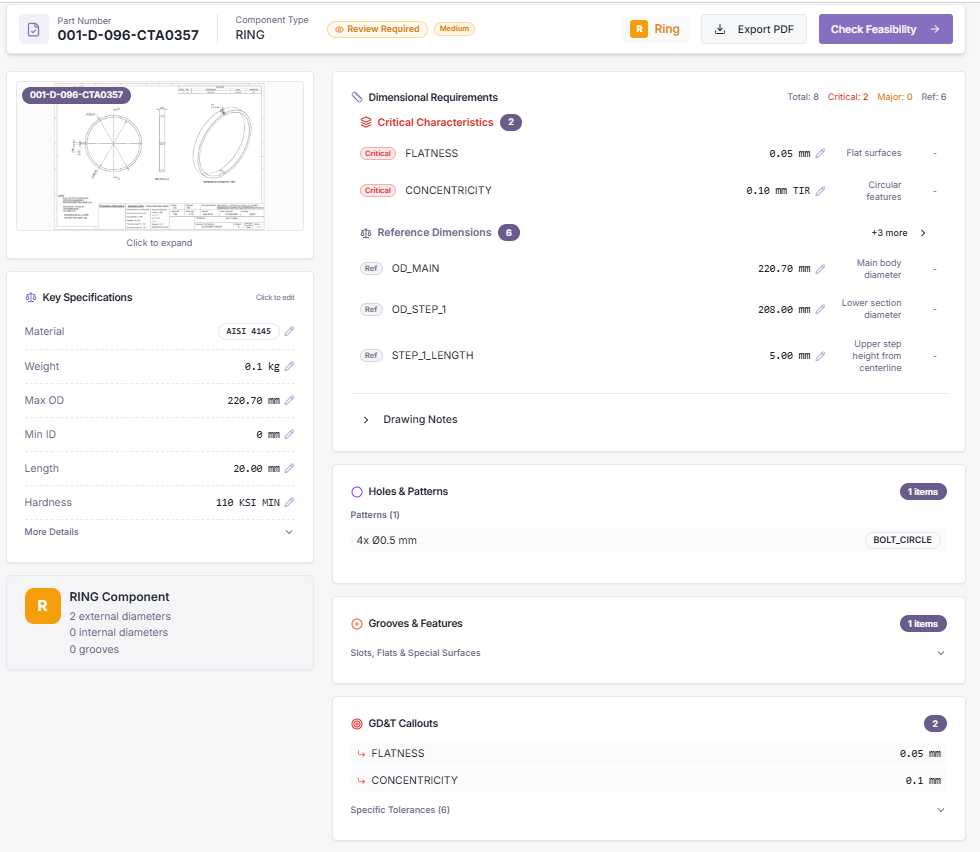
Task: Click the Review Required status badge
Action: pos(377,29)
